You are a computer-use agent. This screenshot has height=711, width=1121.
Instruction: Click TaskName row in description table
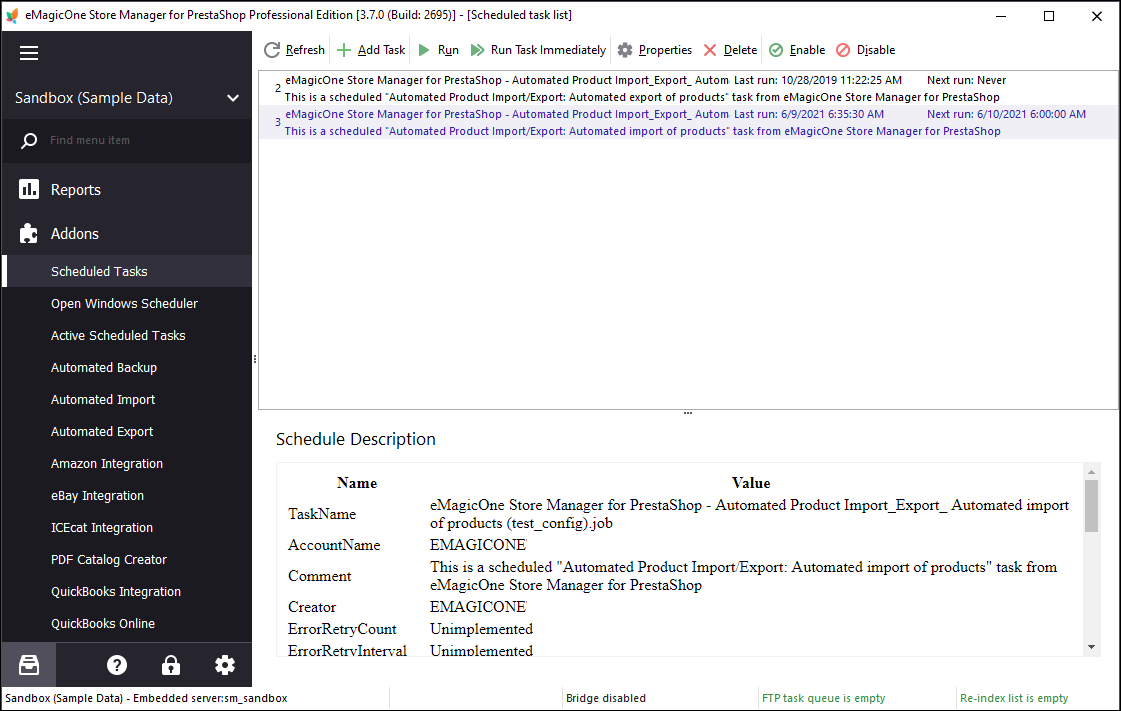click(679, 514)
